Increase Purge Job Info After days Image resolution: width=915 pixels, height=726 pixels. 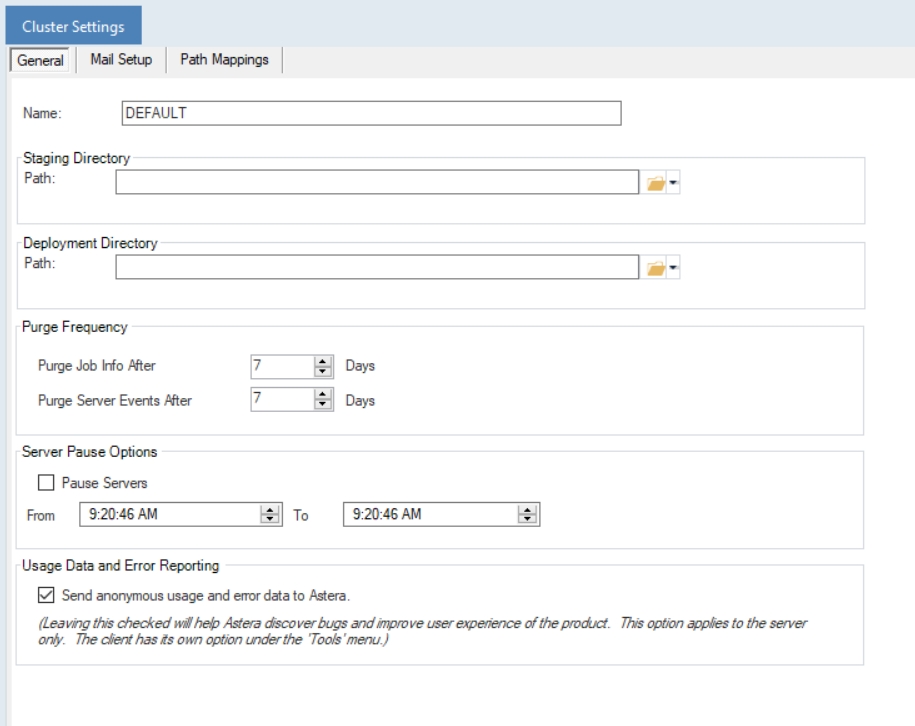coord(323,361)
